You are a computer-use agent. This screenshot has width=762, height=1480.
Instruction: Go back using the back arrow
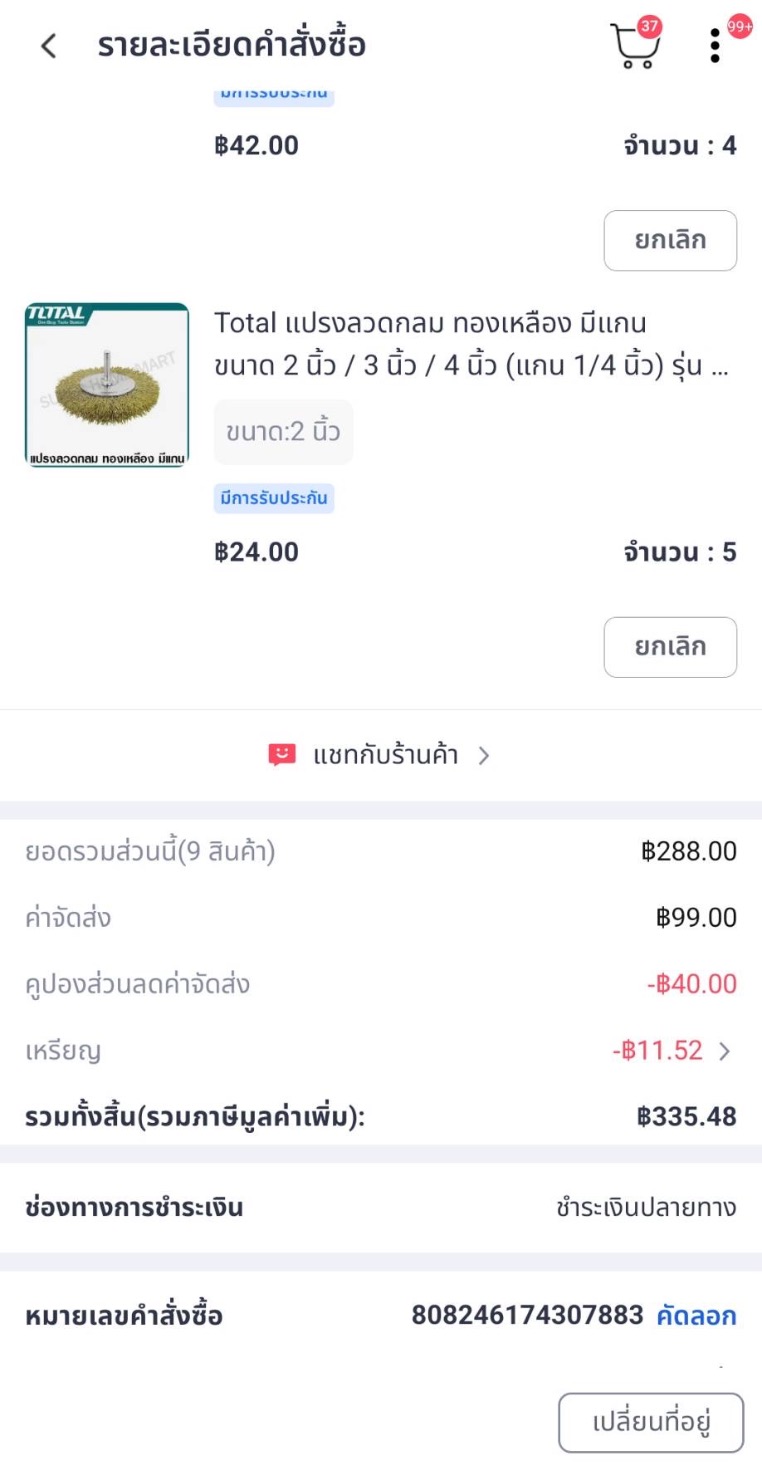point(48,46)
